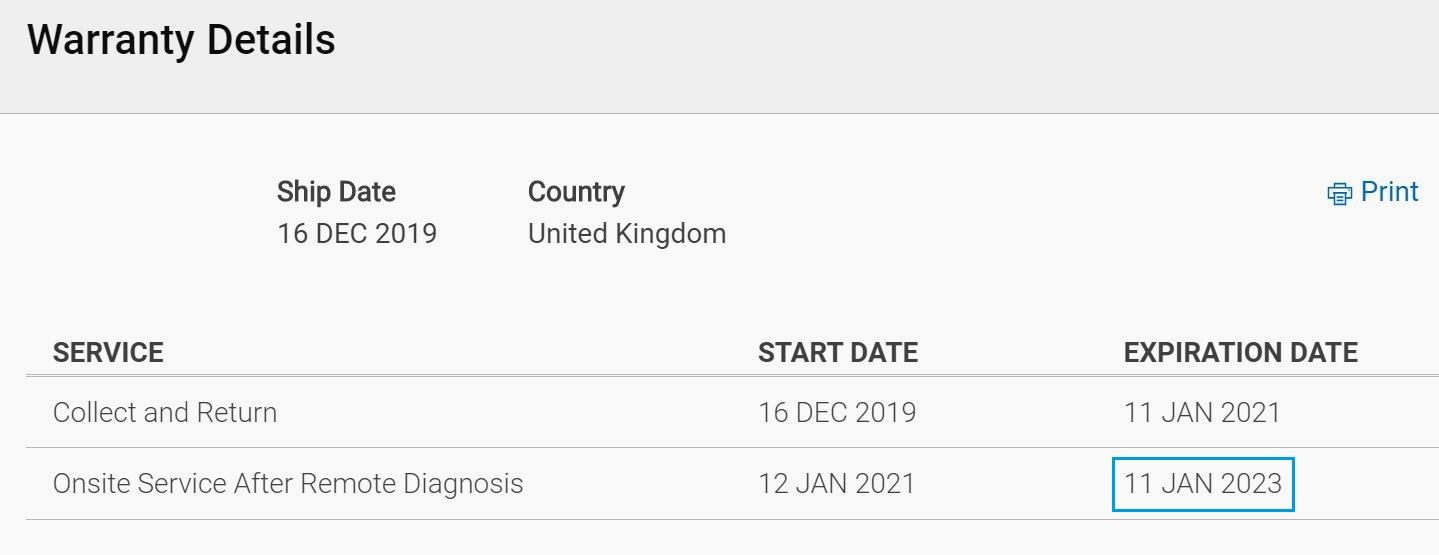Select the highlighted 11 JAN 2023 expiration date
This screenshot has height=555, width=1439.
pos(1203,484)
